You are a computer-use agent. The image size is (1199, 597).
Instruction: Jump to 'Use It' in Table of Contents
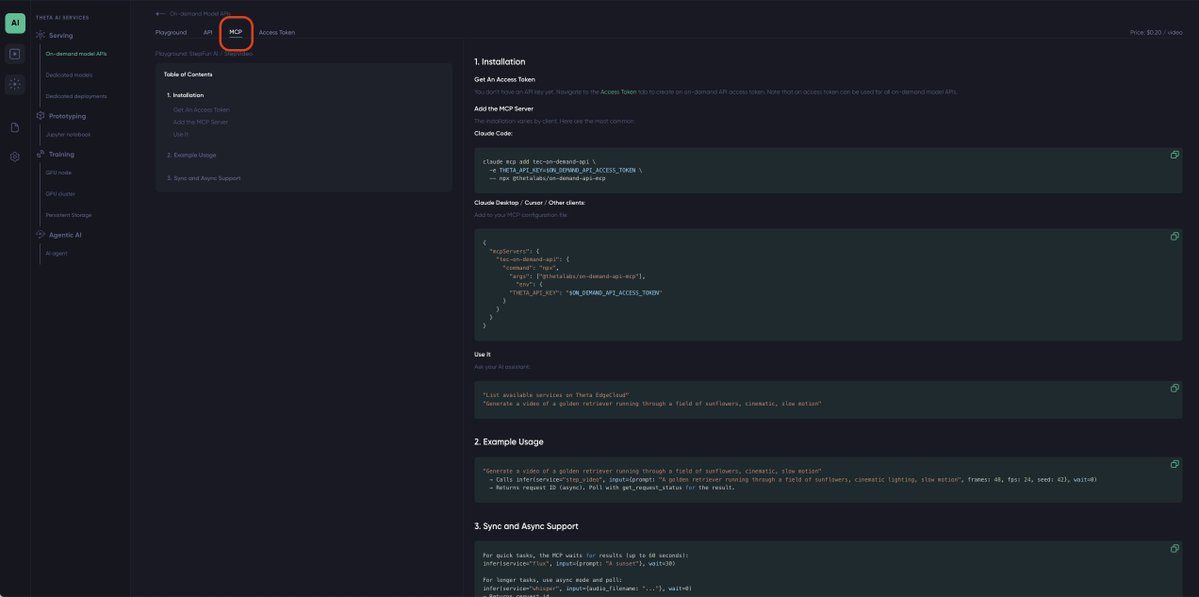(180, 135)
